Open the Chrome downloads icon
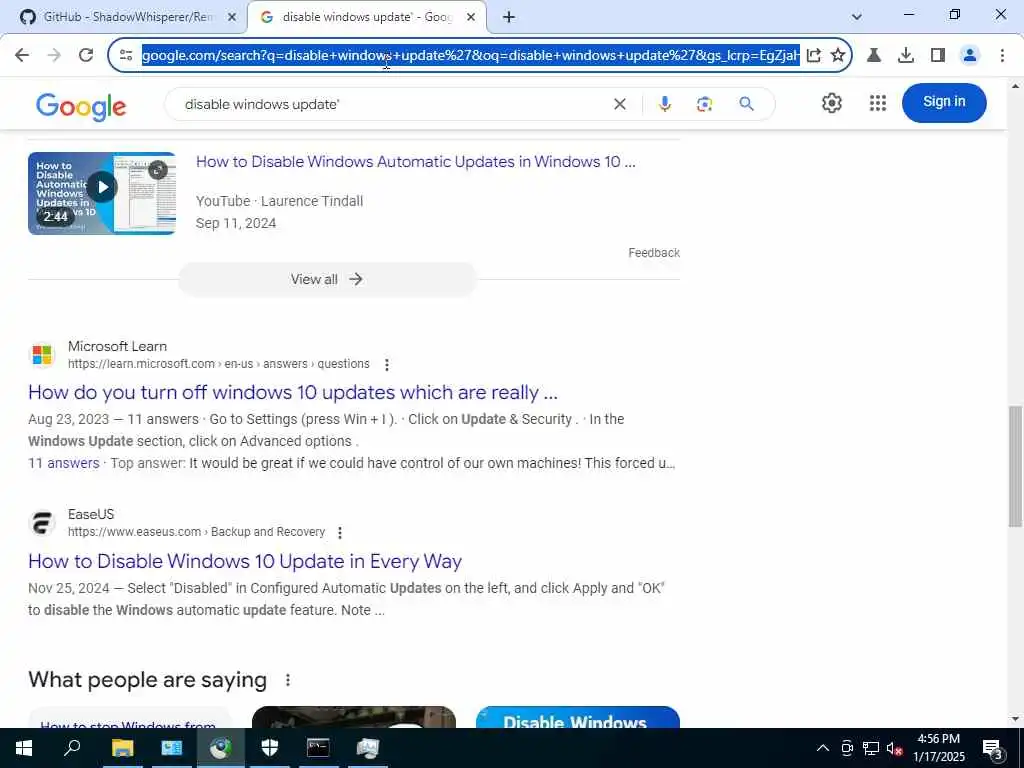The height and width of the screenshot is (768, 1024). tap(906, 56)
